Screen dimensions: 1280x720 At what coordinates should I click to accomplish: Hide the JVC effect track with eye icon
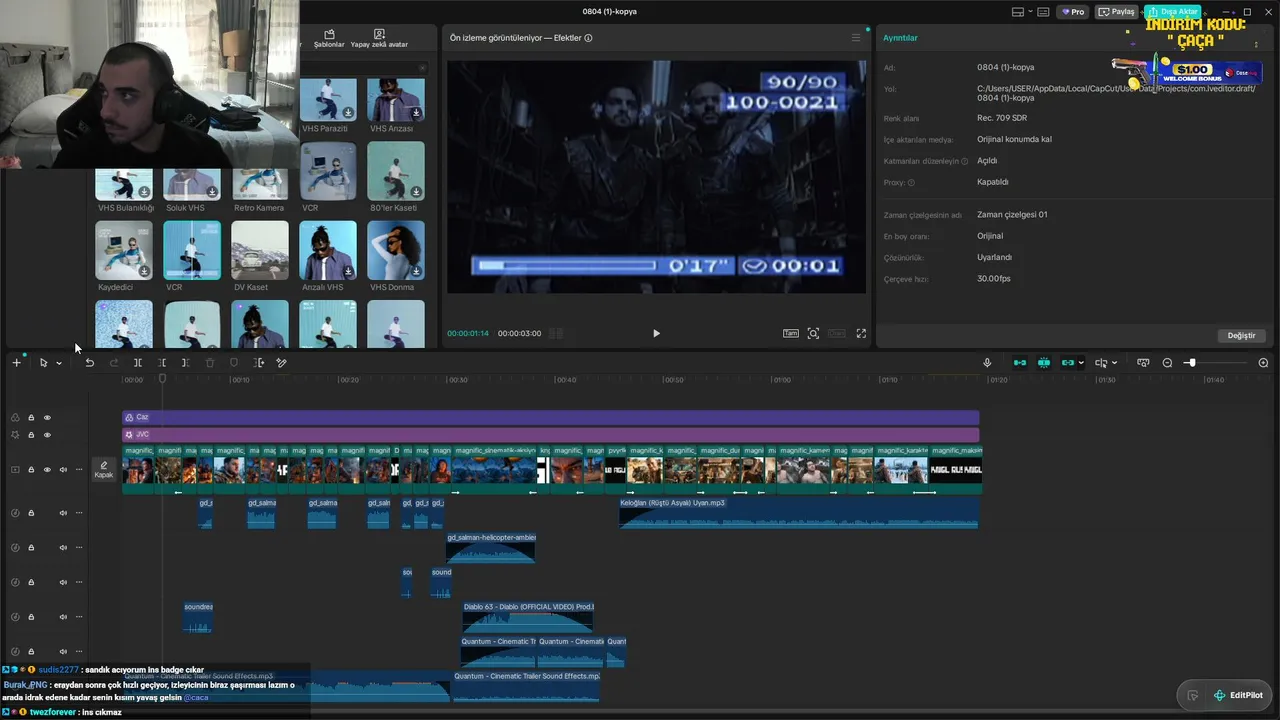pos(47,435)
